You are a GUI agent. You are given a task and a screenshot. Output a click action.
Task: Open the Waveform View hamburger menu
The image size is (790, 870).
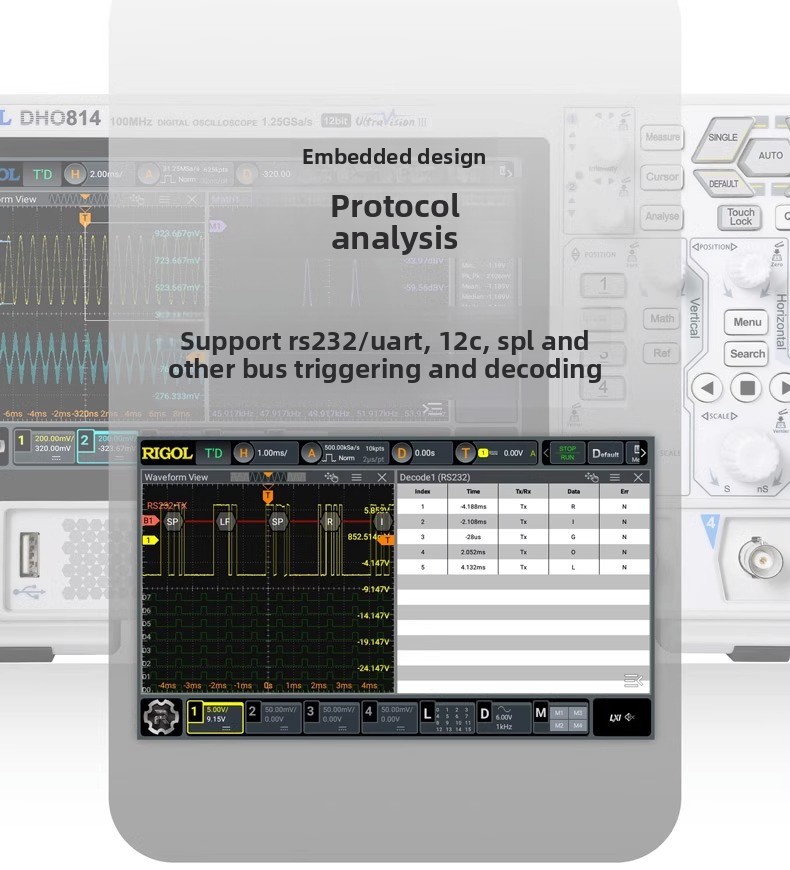[357, 477]
